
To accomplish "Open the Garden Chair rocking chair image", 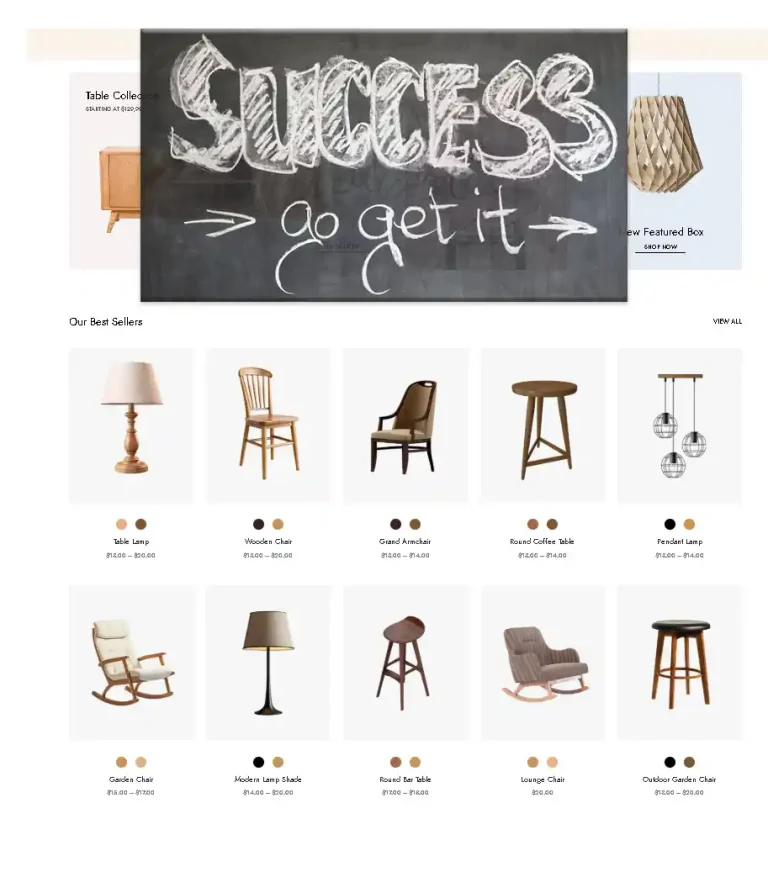I will (x=131, y=663).
